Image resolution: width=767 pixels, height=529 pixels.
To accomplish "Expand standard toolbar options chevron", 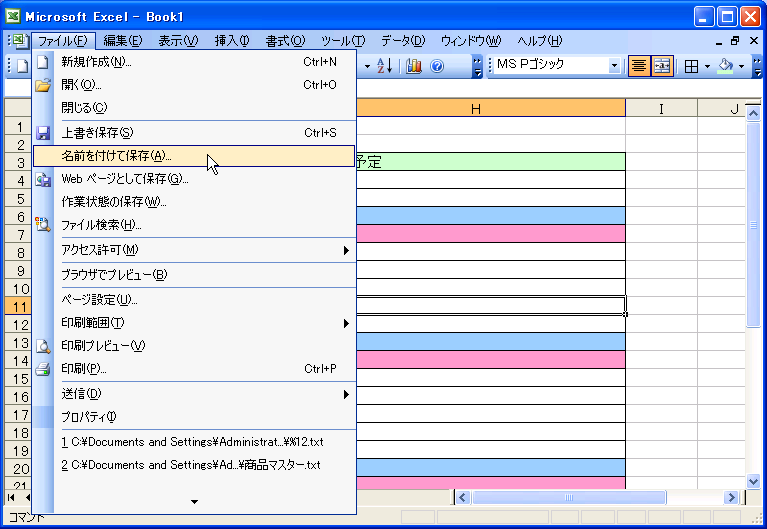I will [x=477, y=66].
